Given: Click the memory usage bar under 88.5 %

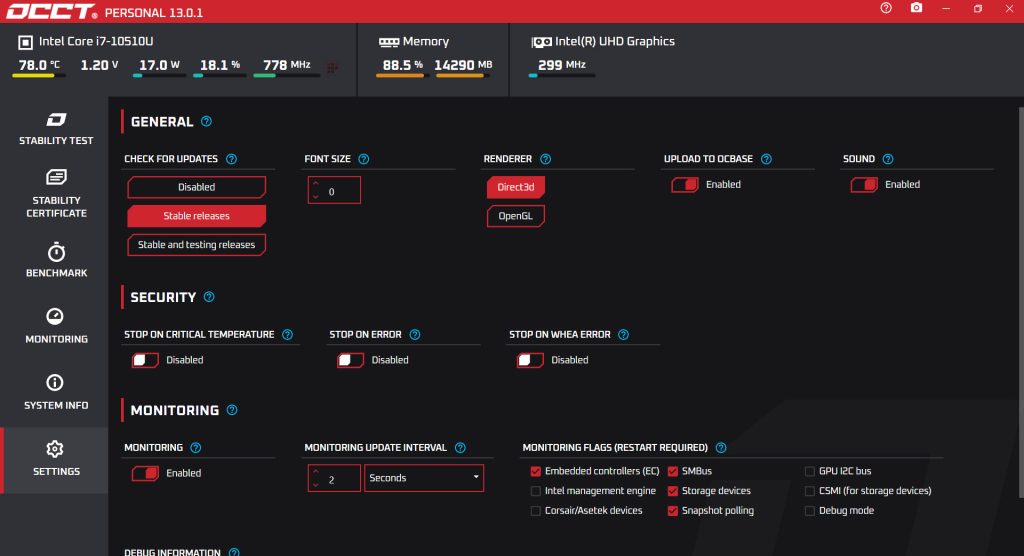Looking at the screenshot, I should (x=402, y=76).
